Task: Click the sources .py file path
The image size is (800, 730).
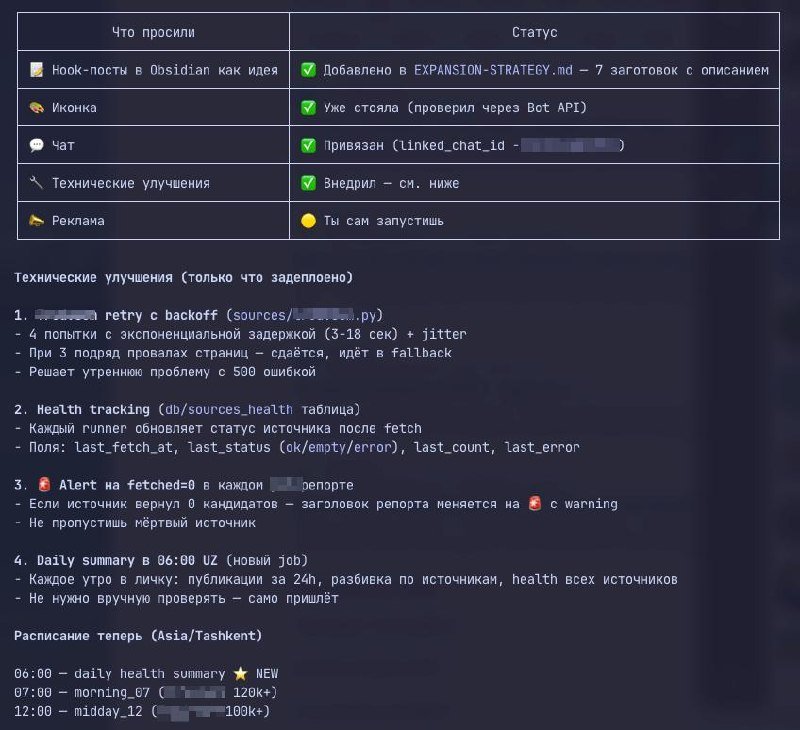Action: pos(304,315)
